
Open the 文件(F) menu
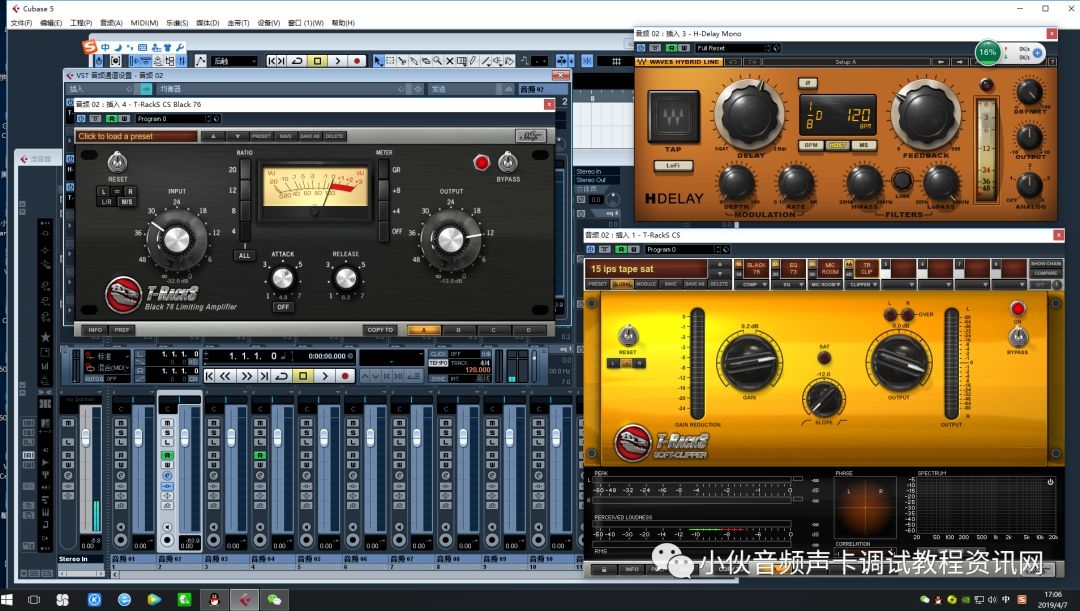[21, 23]
